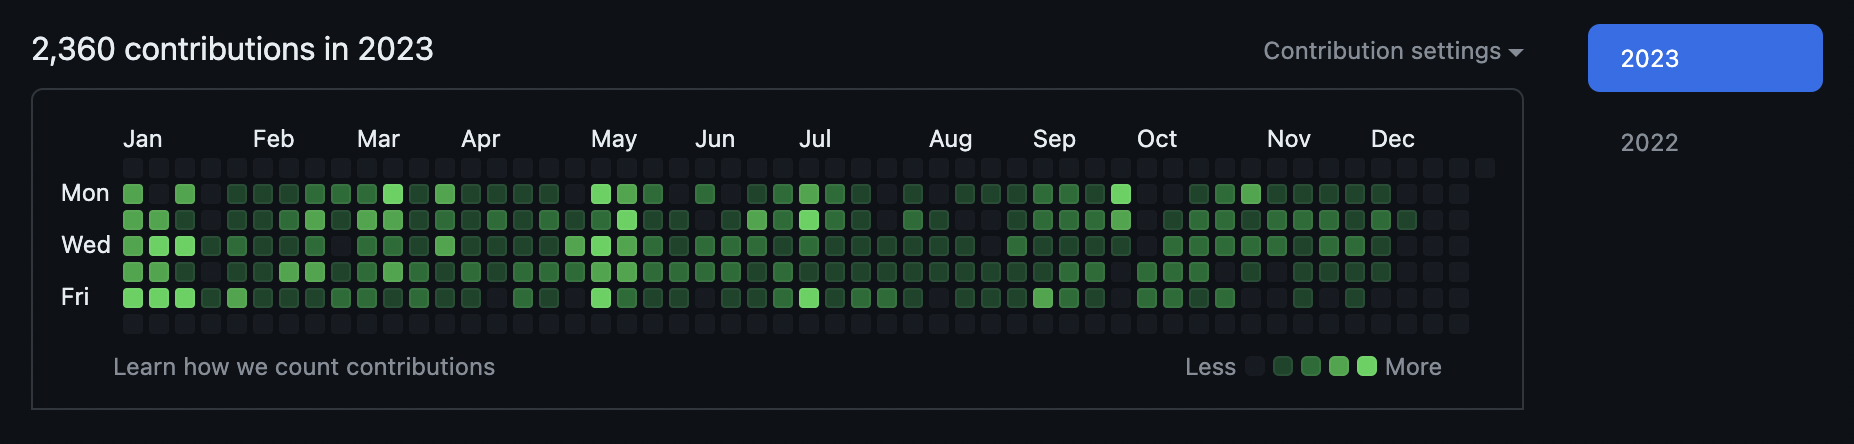Select the first Friday cell in January
Image resolution: width=1854 pixels, height=444 pixels.
coord(133,297)
